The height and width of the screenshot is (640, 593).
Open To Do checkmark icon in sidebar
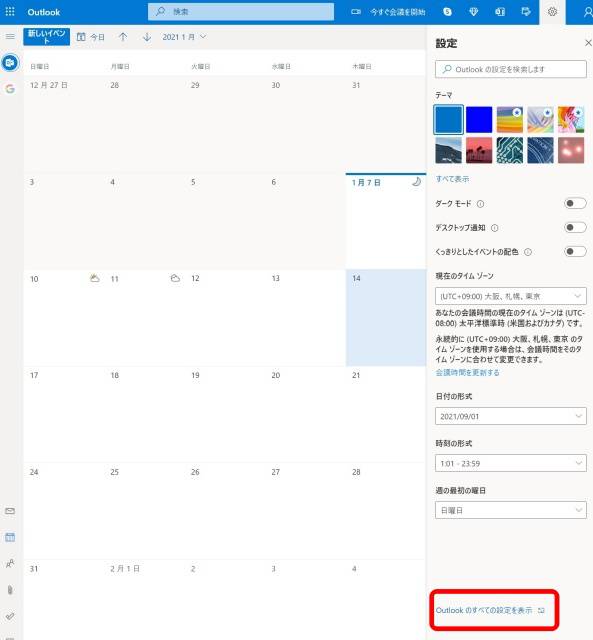coord(10,616)
